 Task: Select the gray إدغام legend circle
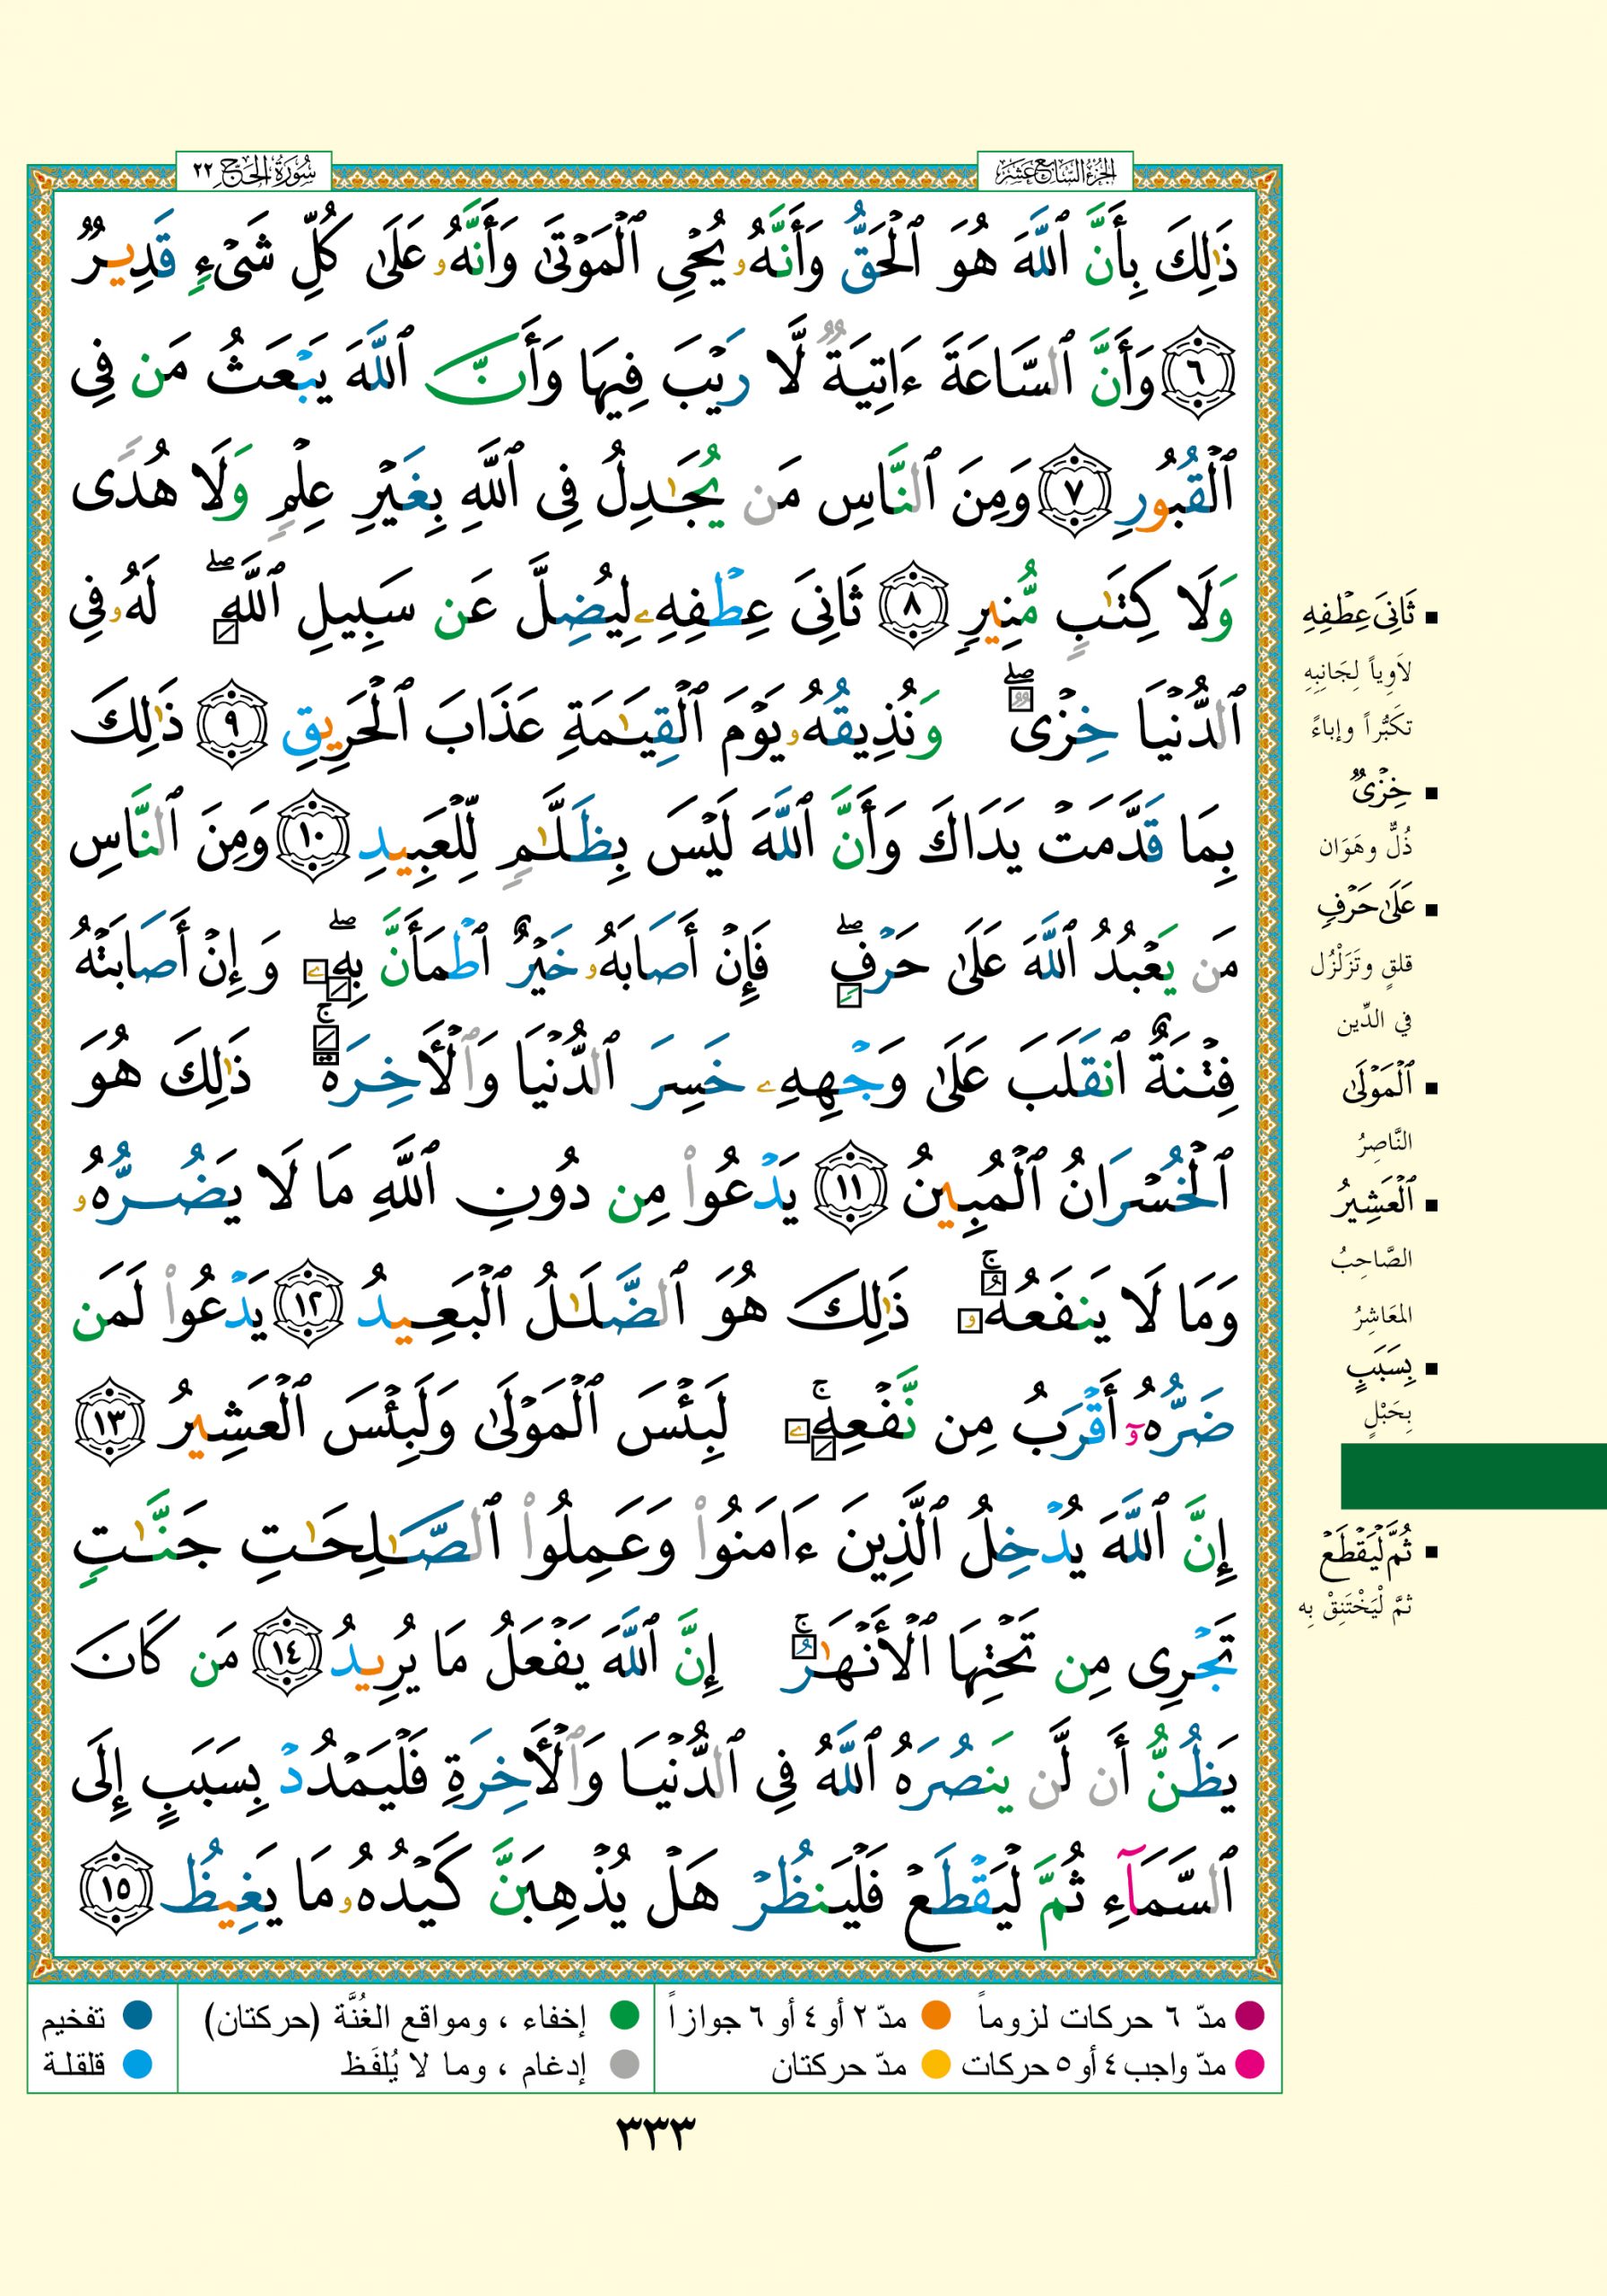point(625,2064)
